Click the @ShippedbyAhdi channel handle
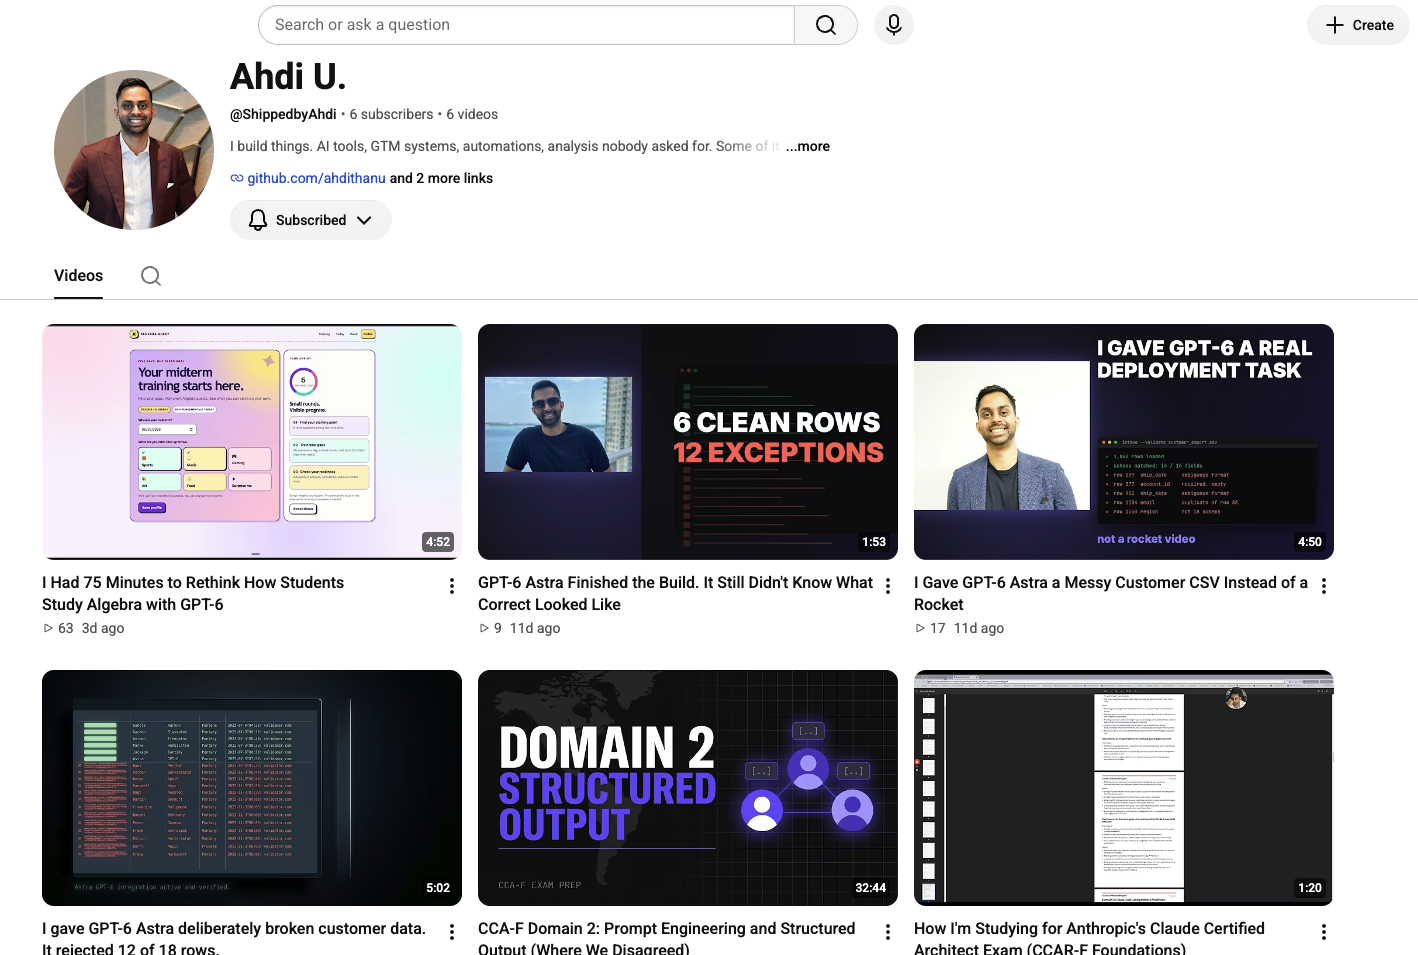This screenshot has width=1418, height=955. pyautogui.click(x=283, y=114)
